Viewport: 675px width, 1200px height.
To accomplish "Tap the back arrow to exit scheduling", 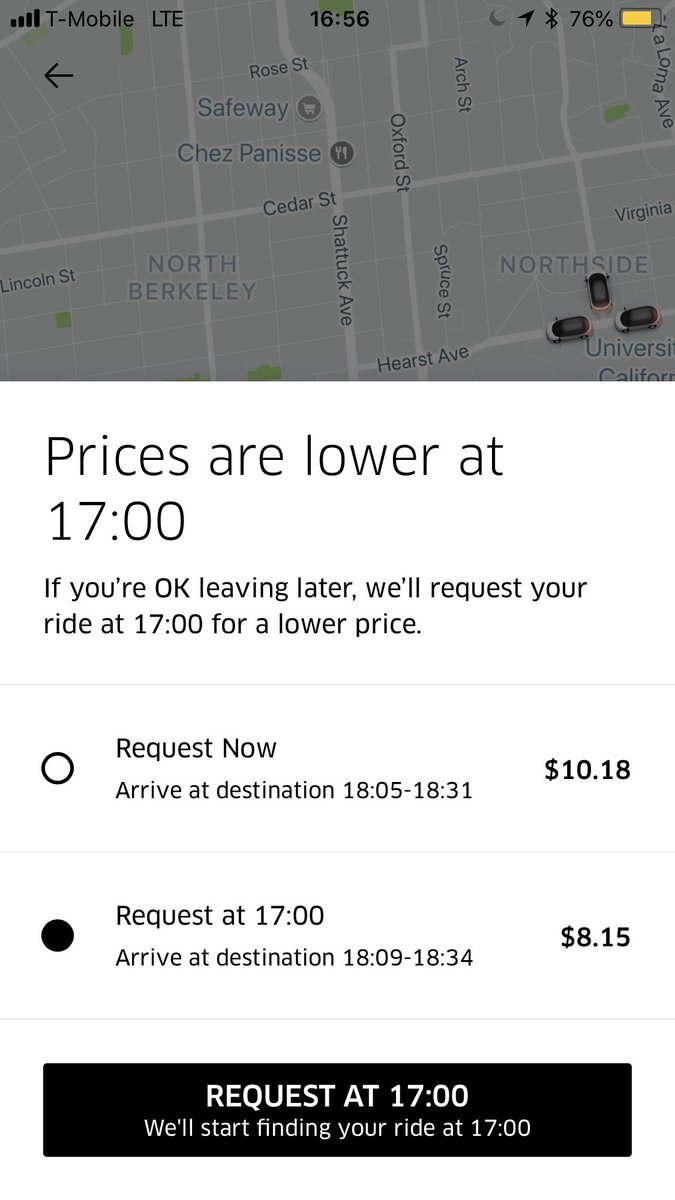I will [58, 74].
